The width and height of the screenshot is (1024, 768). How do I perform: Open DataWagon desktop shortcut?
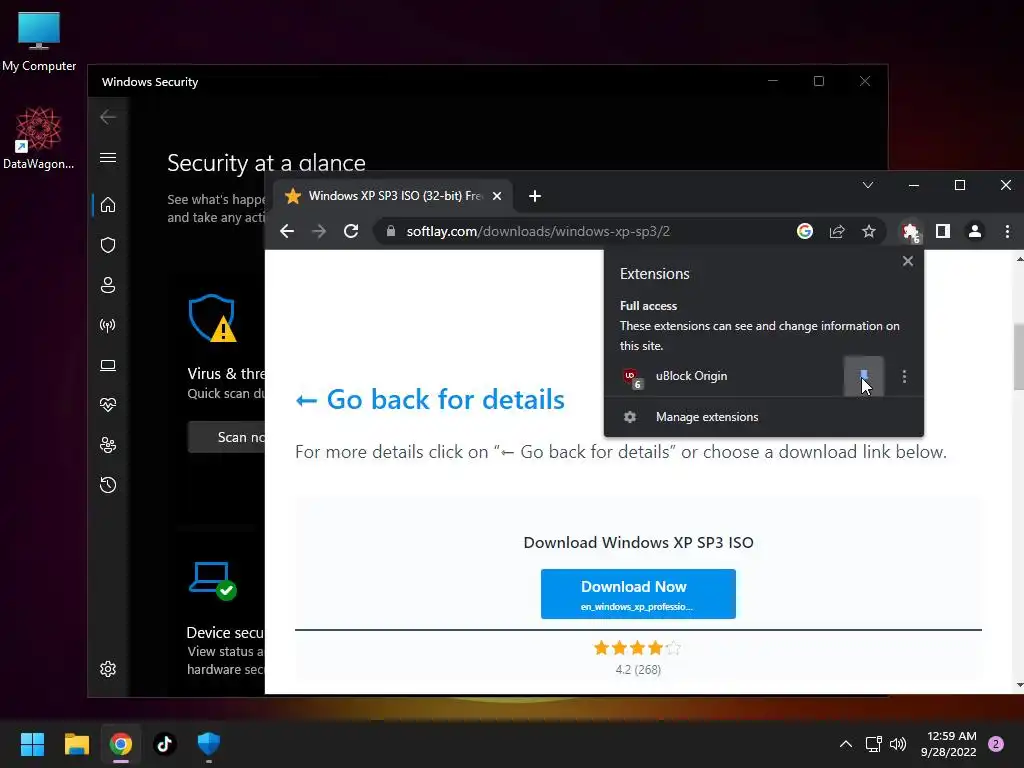click(x=39, y=139)
